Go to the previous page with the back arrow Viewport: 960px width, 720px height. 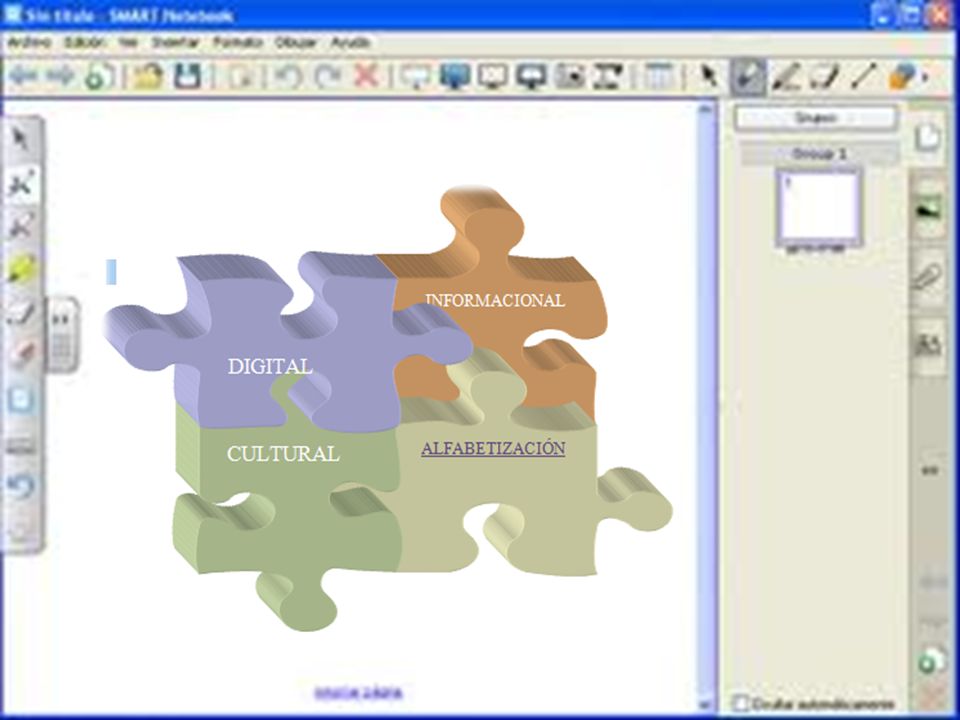pyautogui.click(x=24, y=77)
